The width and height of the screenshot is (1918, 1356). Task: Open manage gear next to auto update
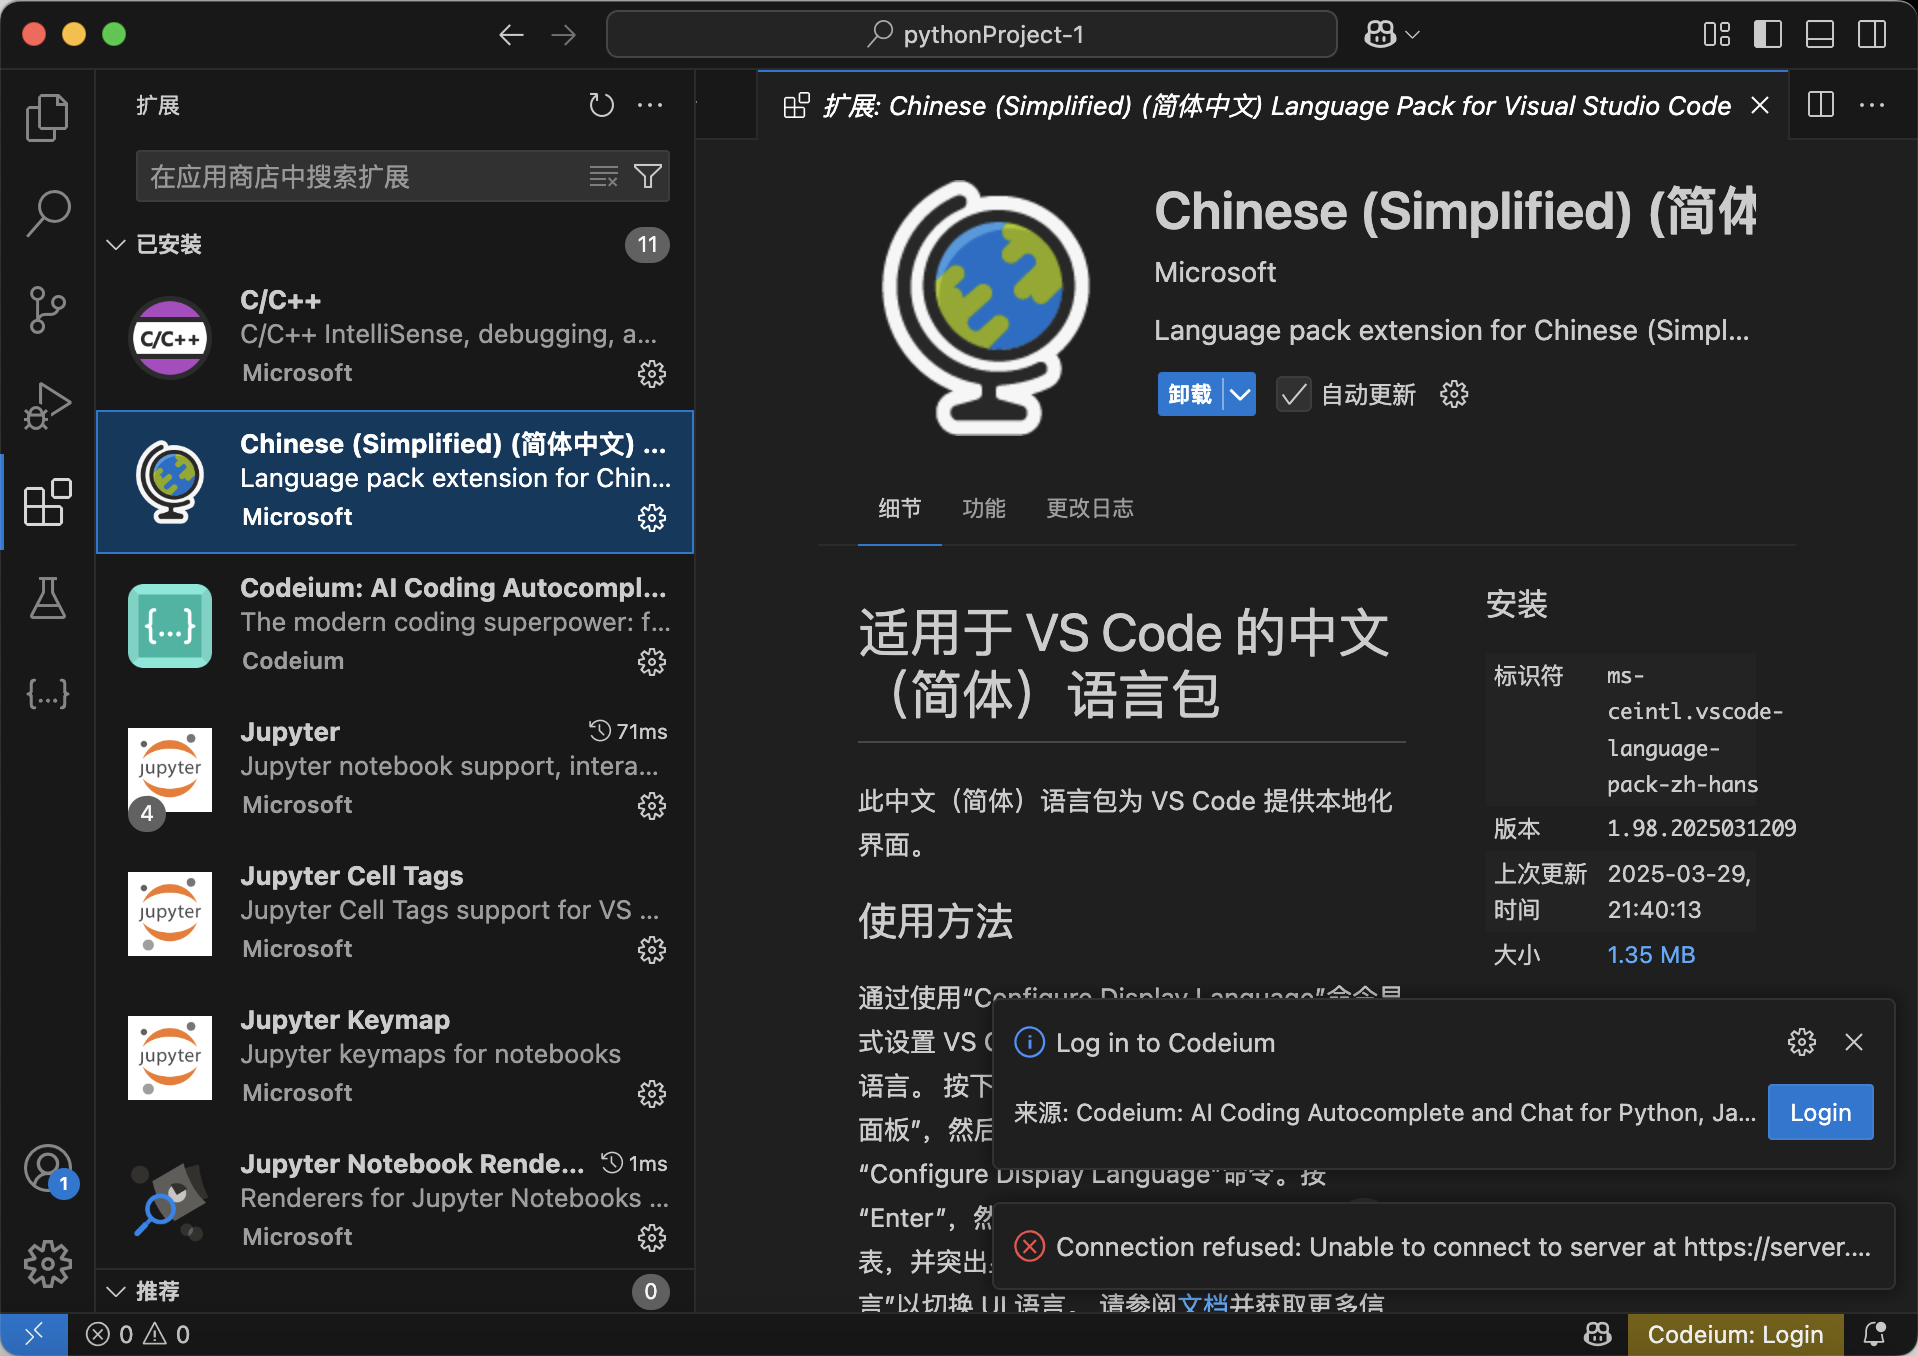[x=1454, y=394]
